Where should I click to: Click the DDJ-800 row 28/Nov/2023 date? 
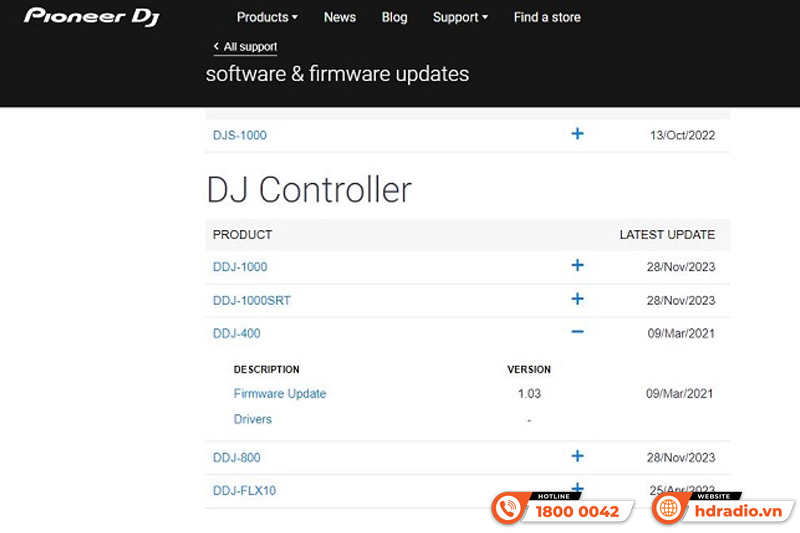point(681,458)
